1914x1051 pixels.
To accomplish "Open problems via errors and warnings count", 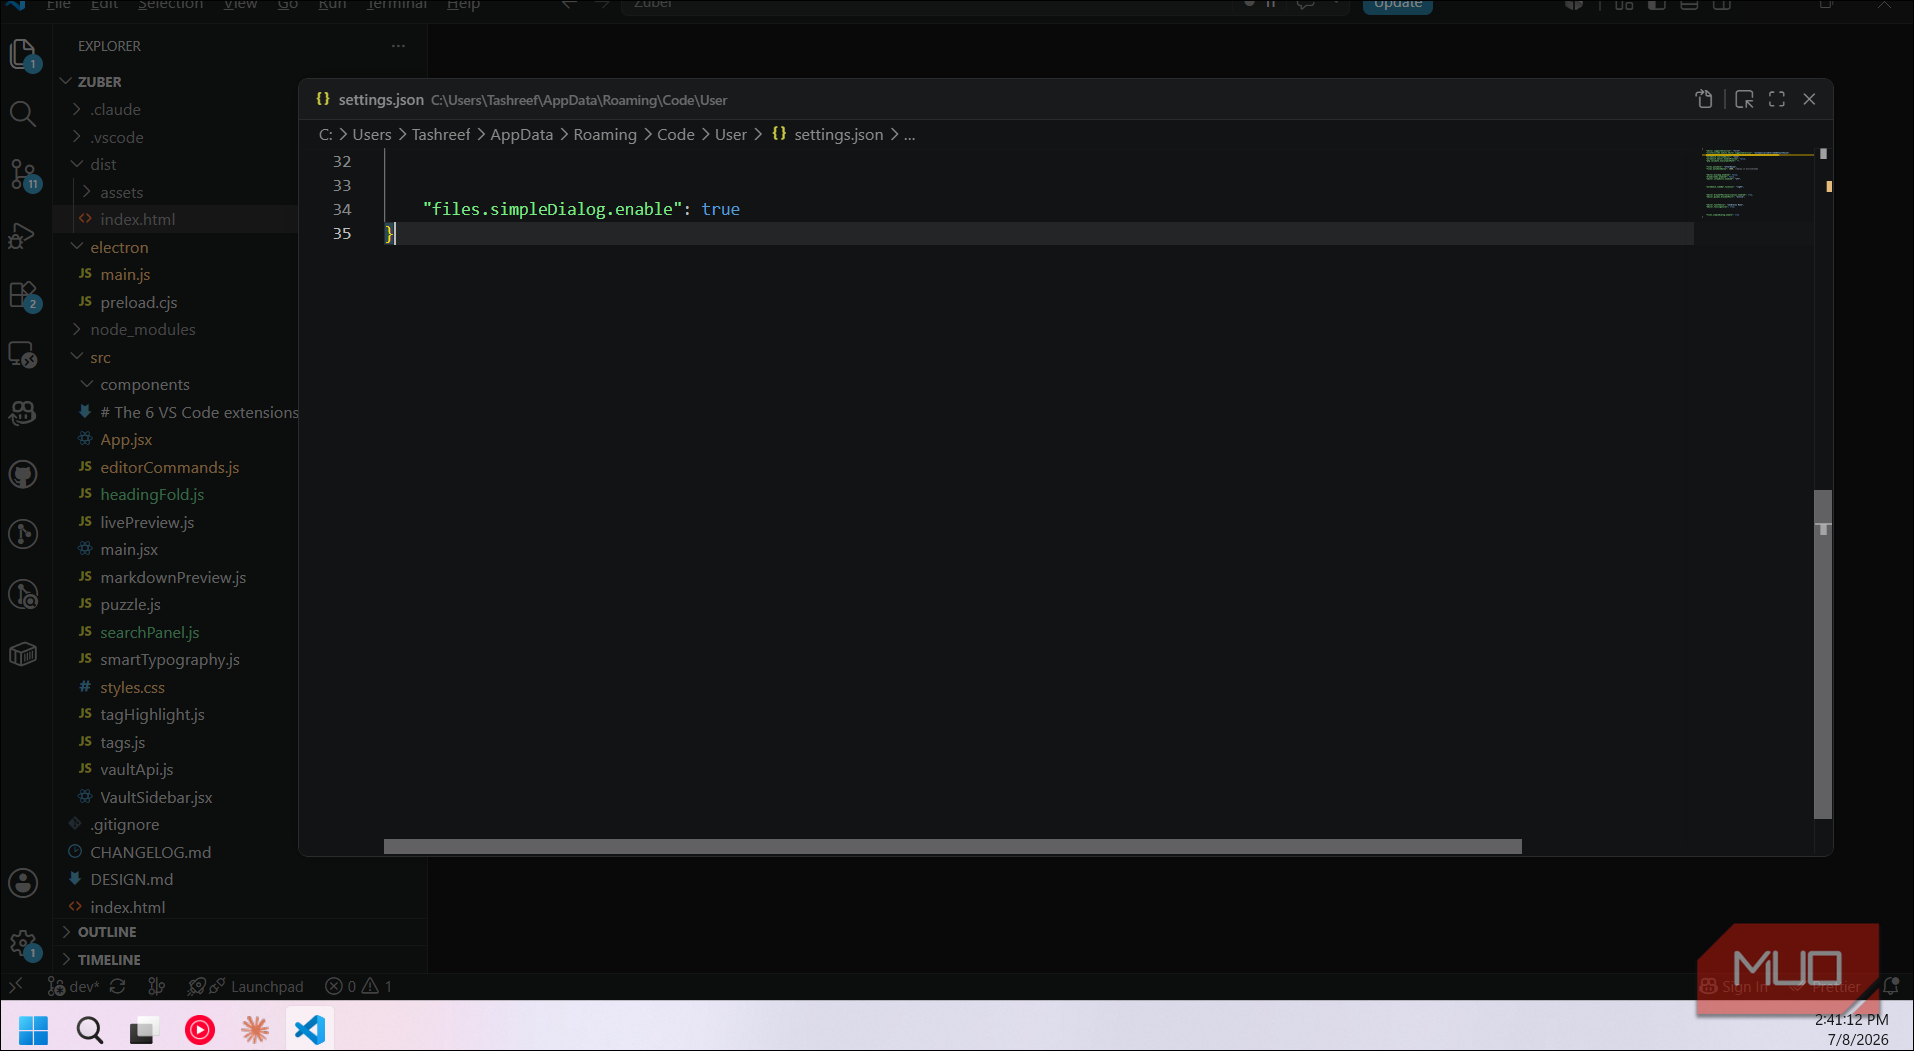I will [358, 986].
